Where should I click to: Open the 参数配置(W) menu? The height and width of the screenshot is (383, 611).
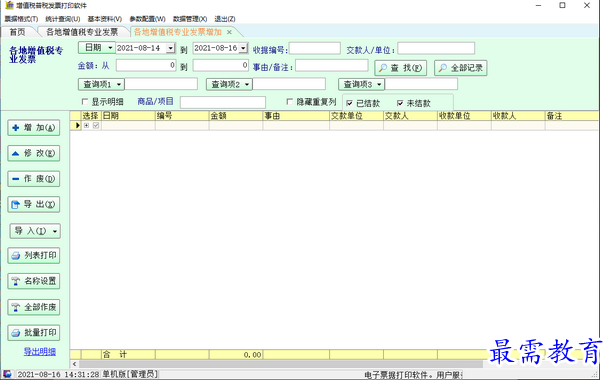(x=147, y=19)
